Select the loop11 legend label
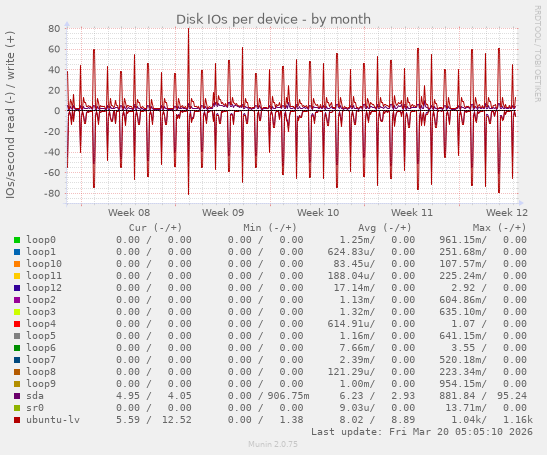Screen dimensions: 547x455 (x=44, y=276)
